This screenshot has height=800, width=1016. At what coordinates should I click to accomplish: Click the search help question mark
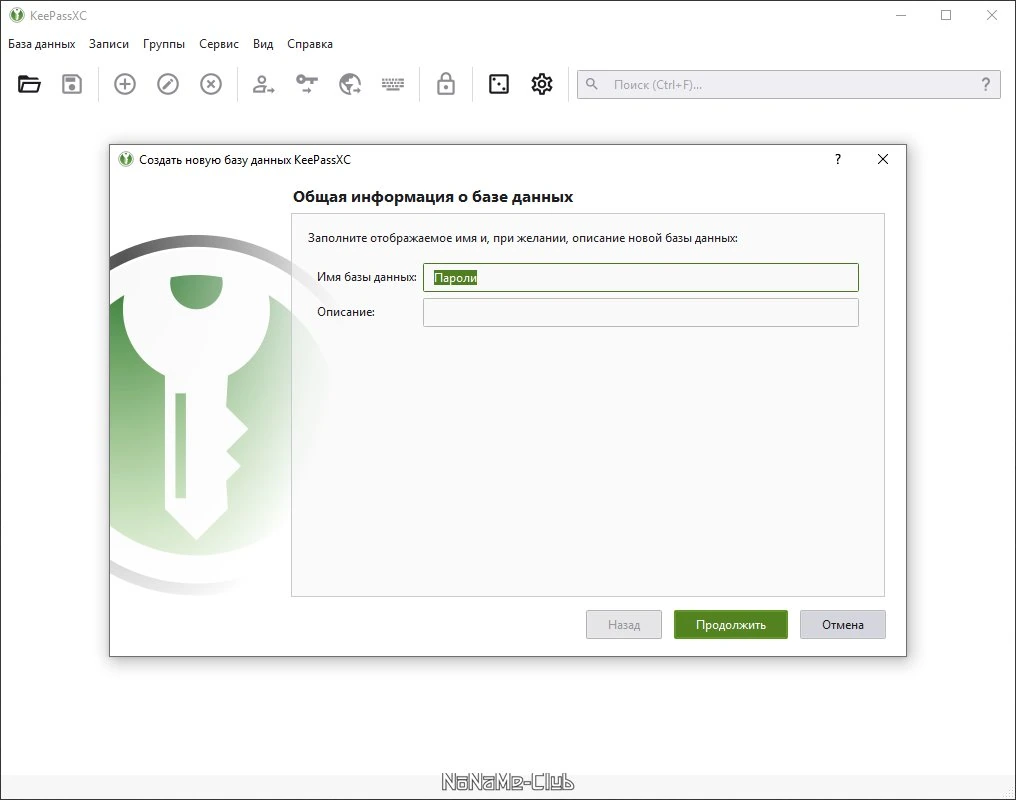(x=986, y=84)
